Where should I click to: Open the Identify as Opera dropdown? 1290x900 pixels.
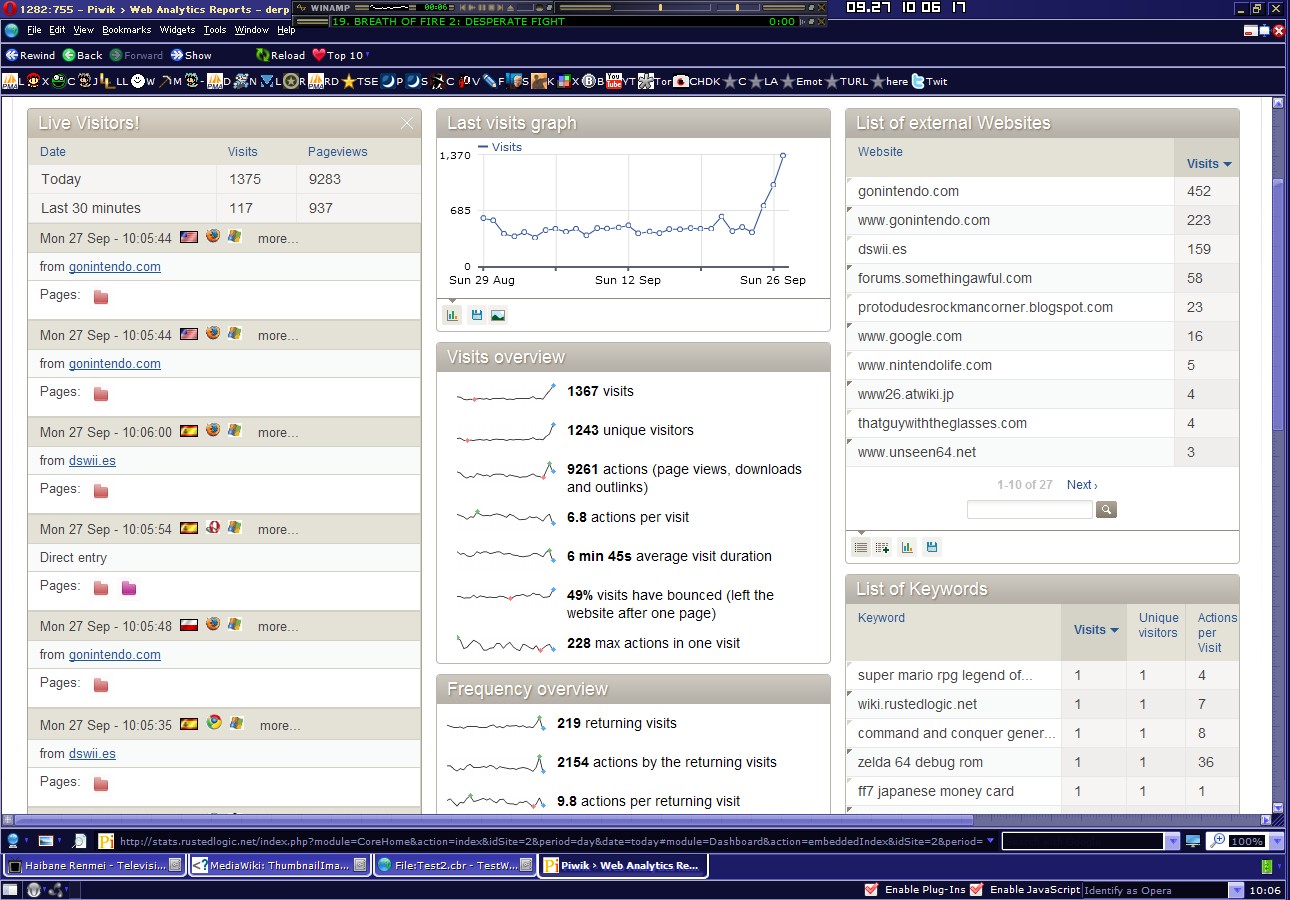[1236, 890]
